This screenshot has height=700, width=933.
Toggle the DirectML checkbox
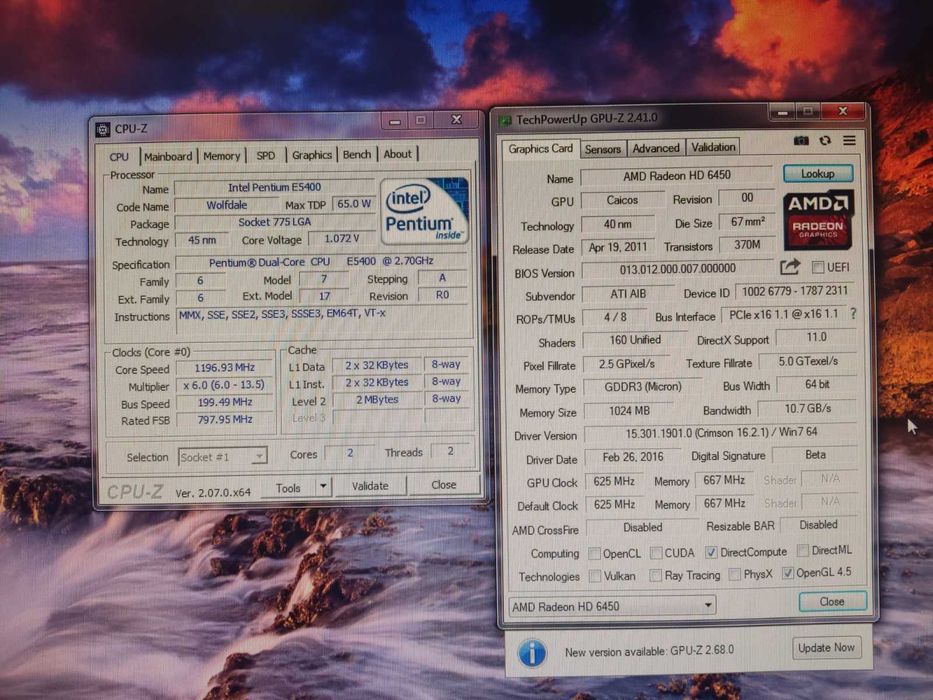803,550
